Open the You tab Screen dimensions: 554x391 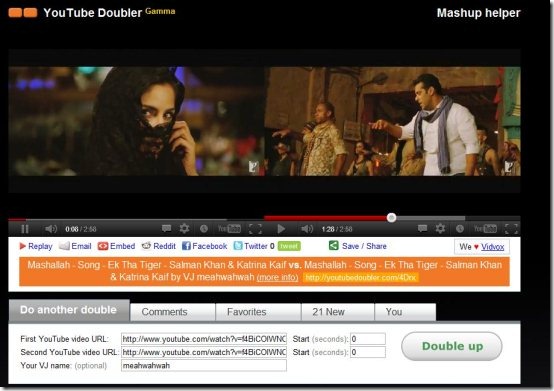coord(405,312)
